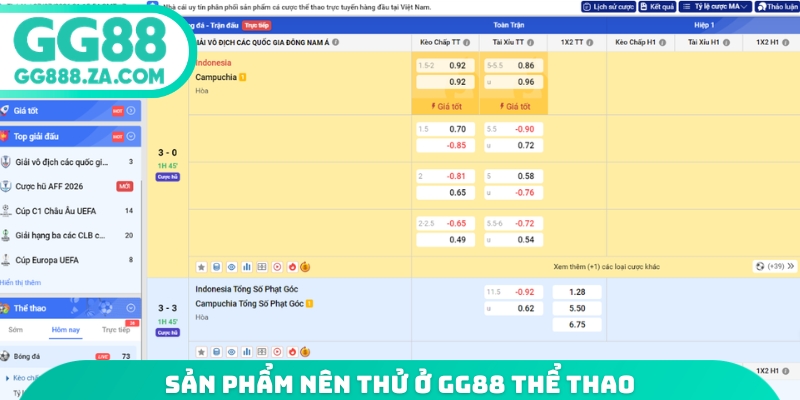The height and width of the screenshot is (400, 800).
Task: Select Bóng đá sport with 73 matches
Action: pyautogui.click(x=67, y=356)
